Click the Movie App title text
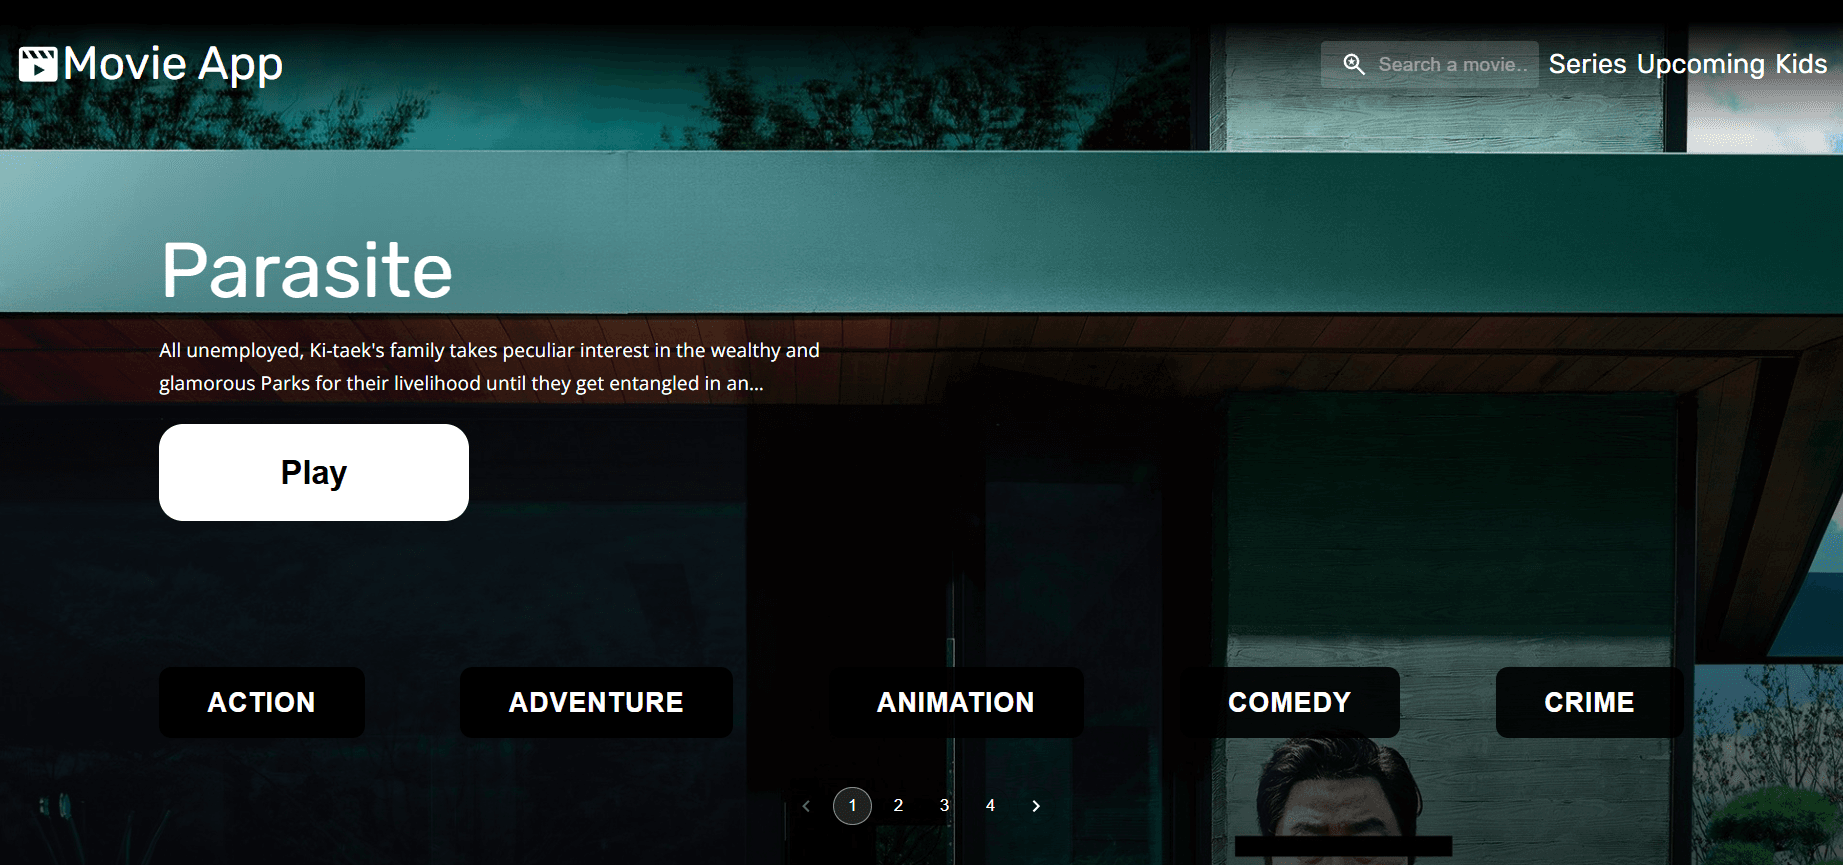 pyautogui.click(x=173, y=64)
